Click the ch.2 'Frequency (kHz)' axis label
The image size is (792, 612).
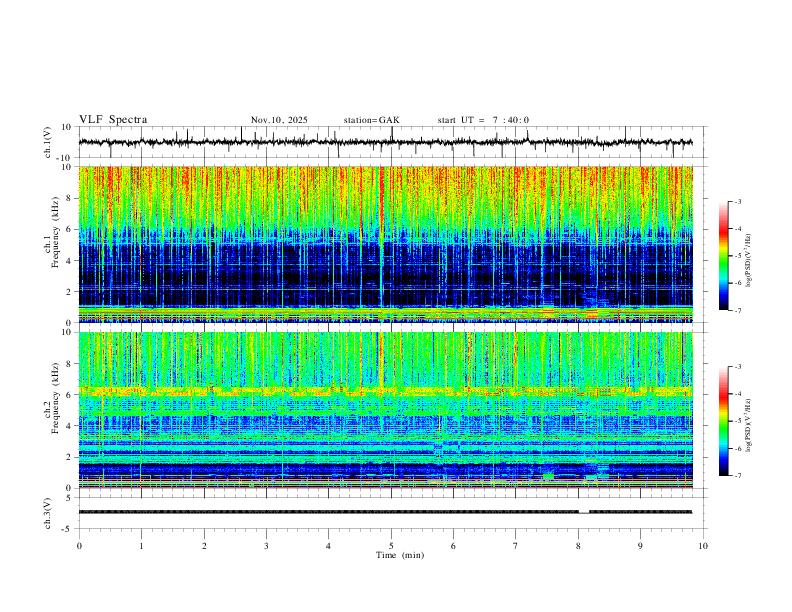pyautogui.click(x=56, y=398)
